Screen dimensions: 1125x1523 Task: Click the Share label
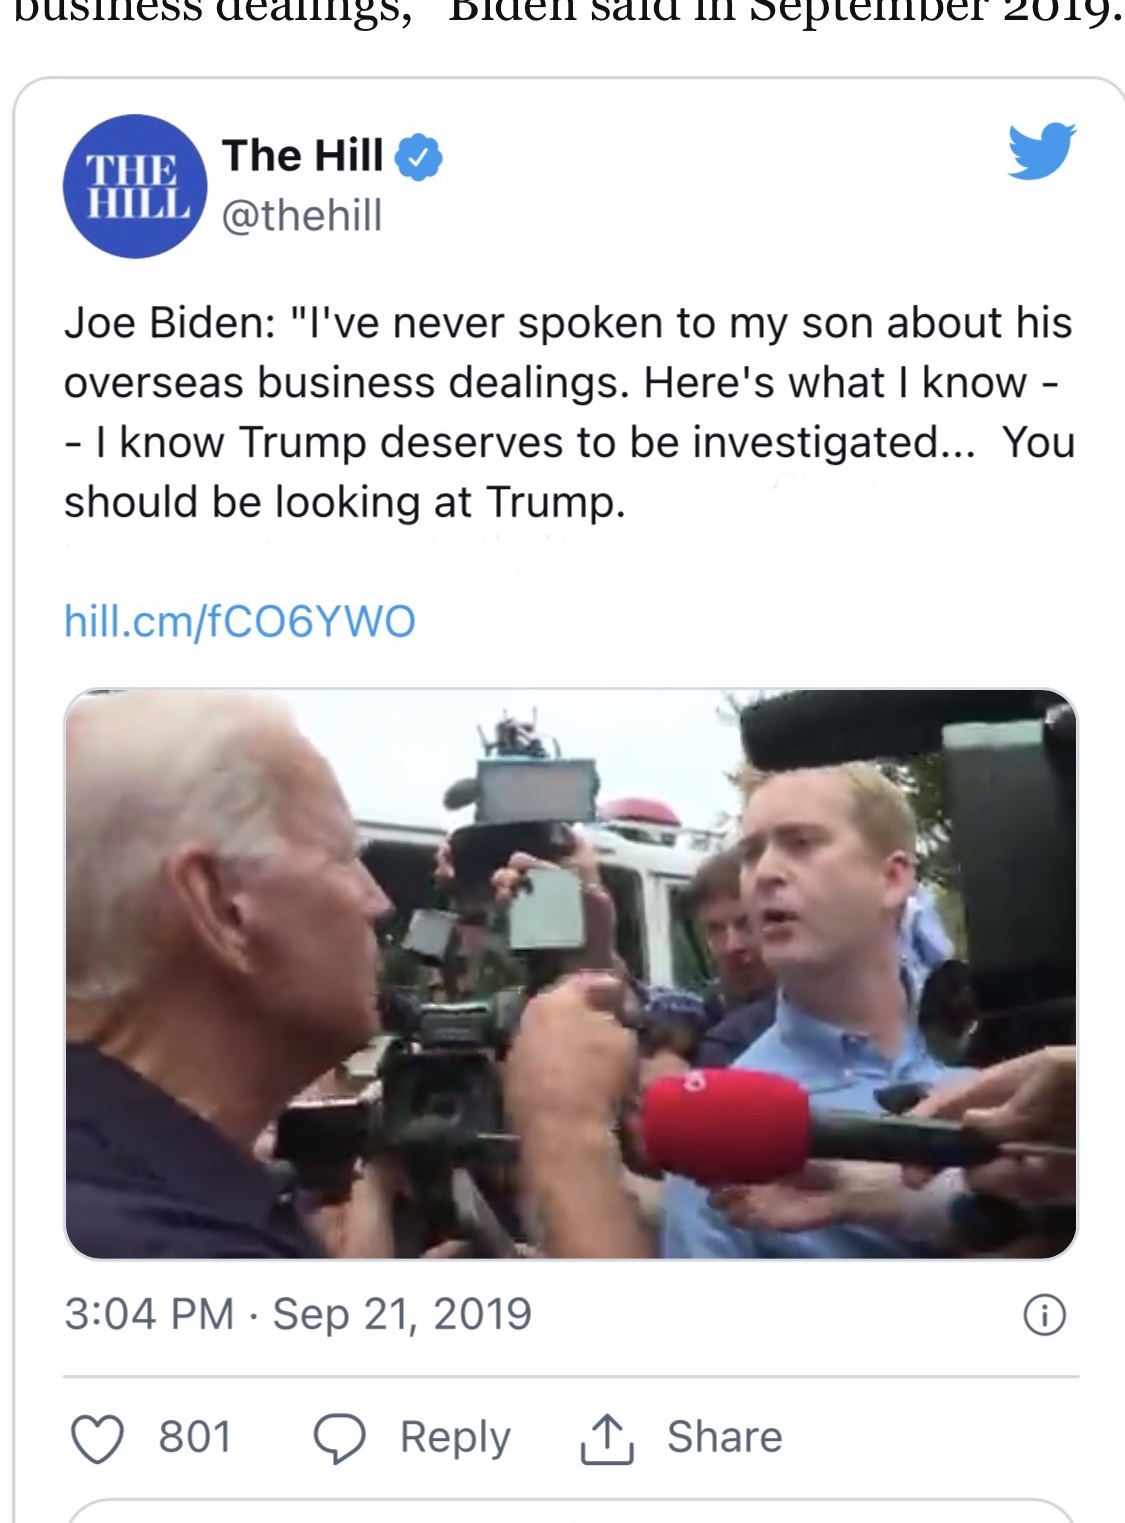point(725,1437)
